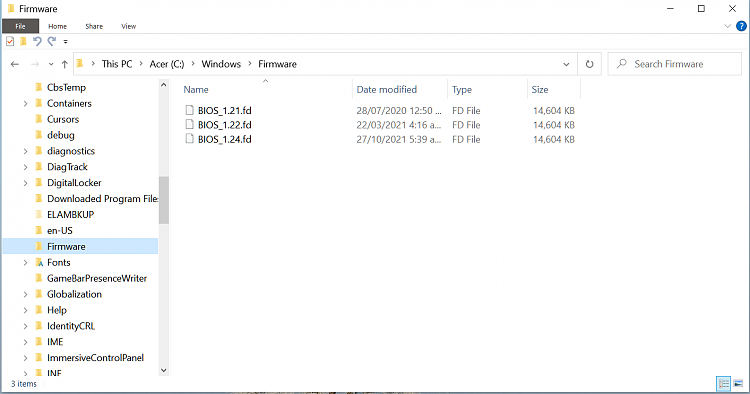Switch to Large icons view in status bar

(738, 383)
